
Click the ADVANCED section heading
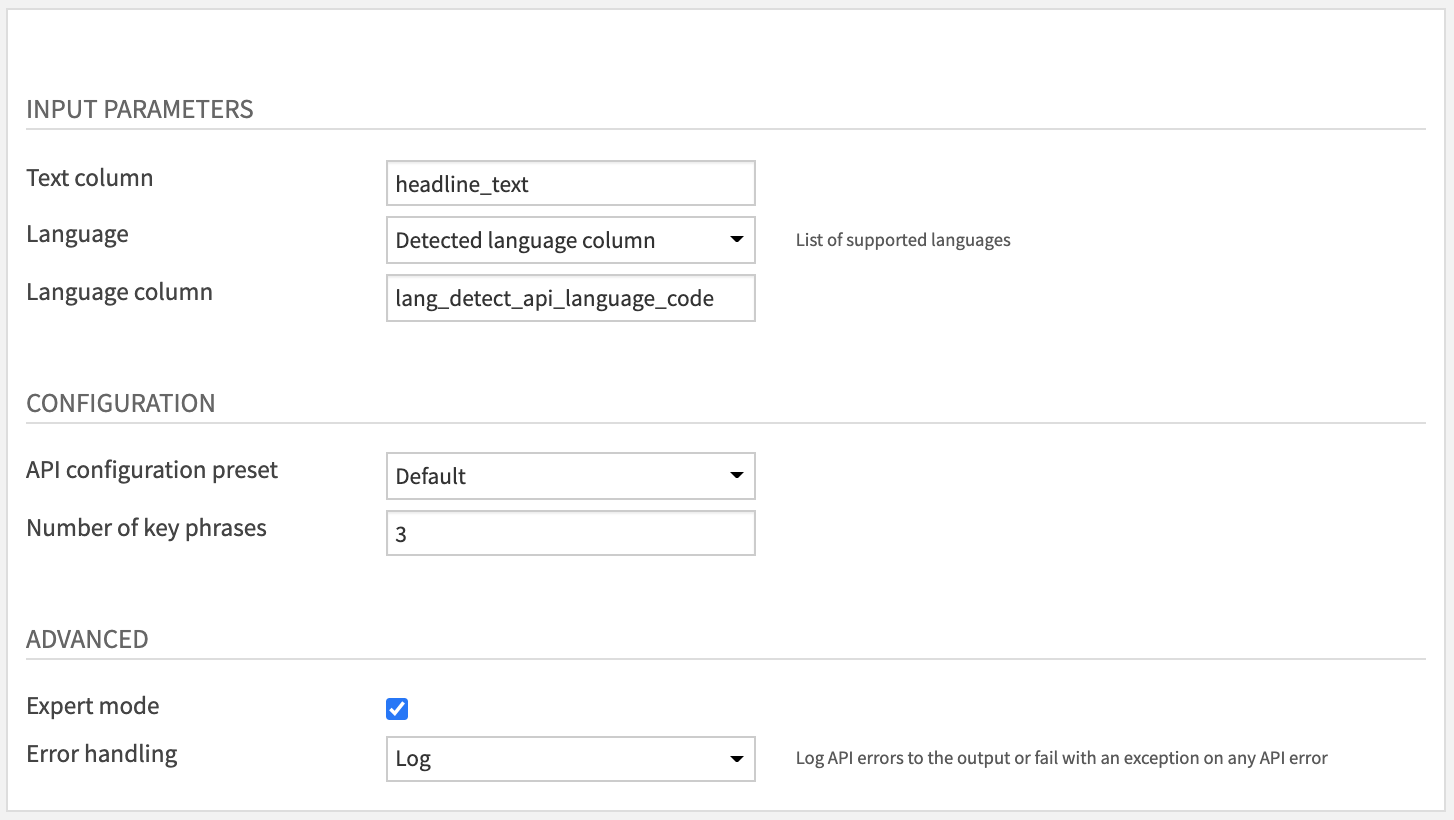point(88,638)
